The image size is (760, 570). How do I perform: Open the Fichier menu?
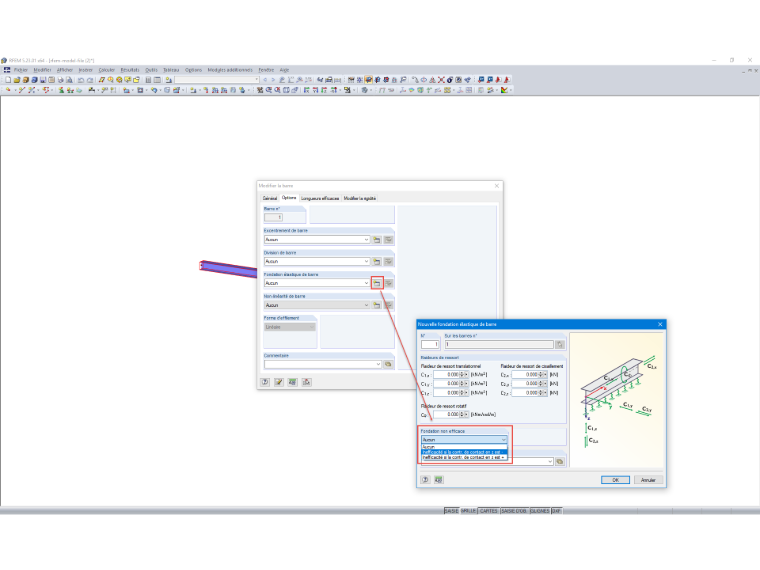(x=21, y=70)
